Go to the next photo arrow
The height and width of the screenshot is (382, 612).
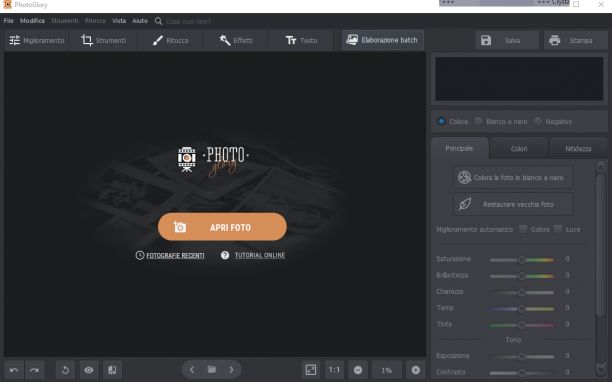(x=231, y=370)
